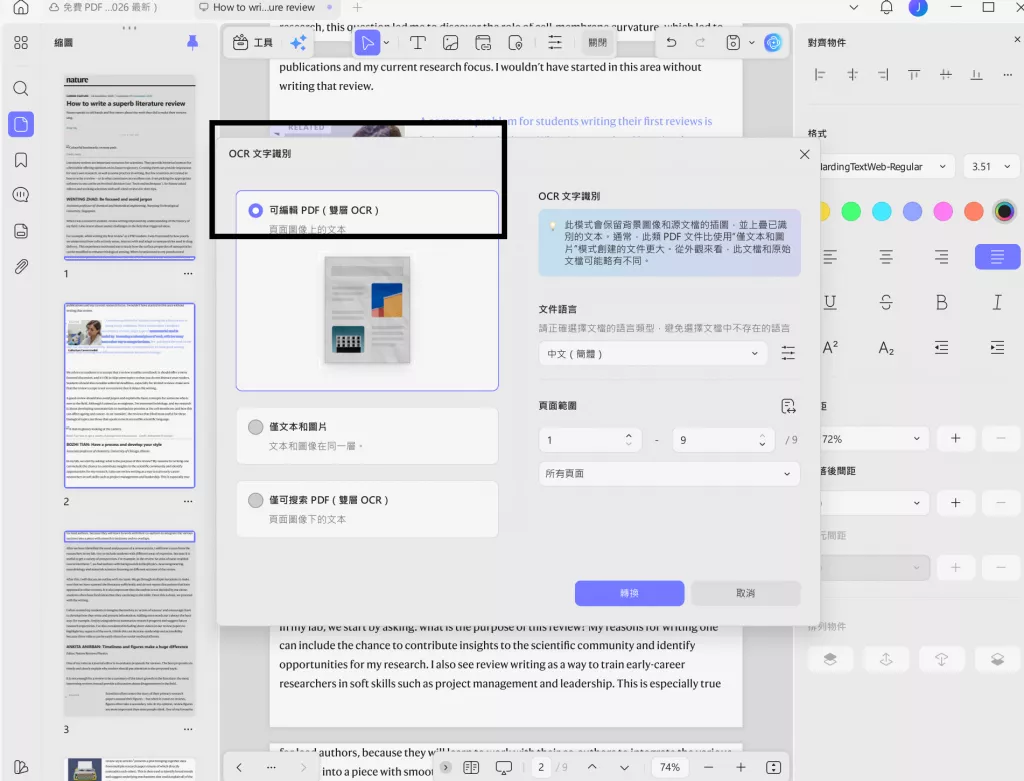Viewport: 1024px width, 781px height.
Task: Pick the green color swatch
Action: tap(849, 211)
